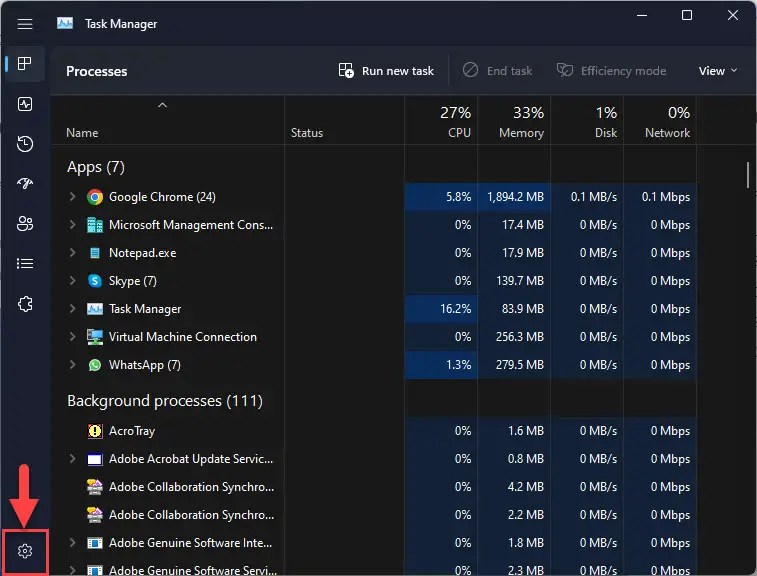Click the Task Manager row icon
Viewport: 757px width, 576px height.
point(95,309)
